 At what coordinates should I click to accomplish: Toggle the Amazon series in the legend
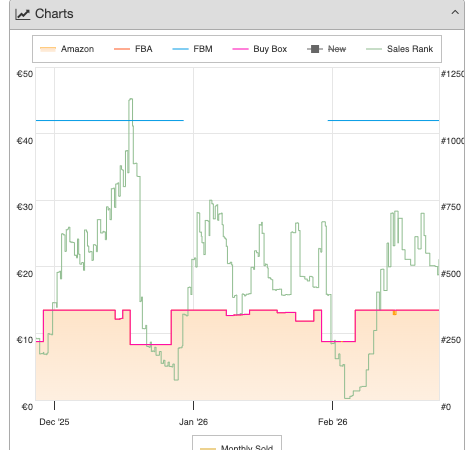pos(67,49)
